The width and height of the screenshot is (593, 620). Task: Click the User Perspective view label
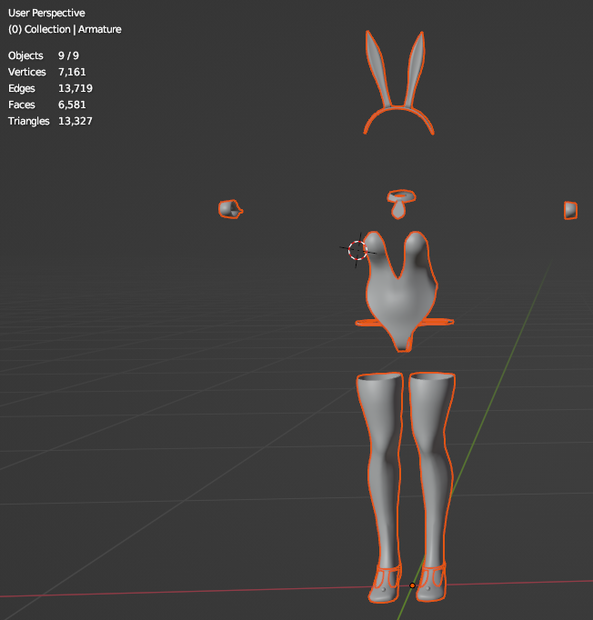pos(47,13)
